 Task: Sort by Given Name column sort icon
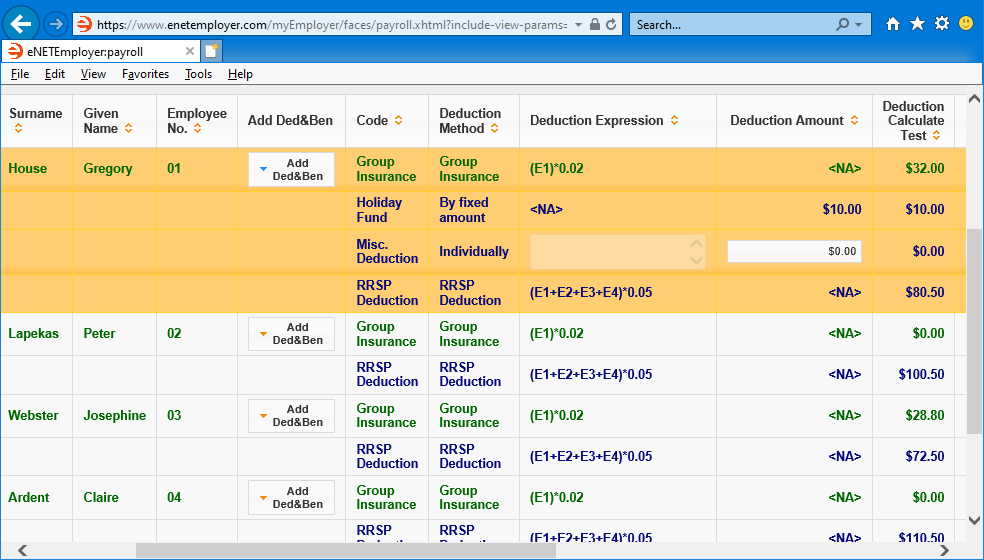(128, 129)
